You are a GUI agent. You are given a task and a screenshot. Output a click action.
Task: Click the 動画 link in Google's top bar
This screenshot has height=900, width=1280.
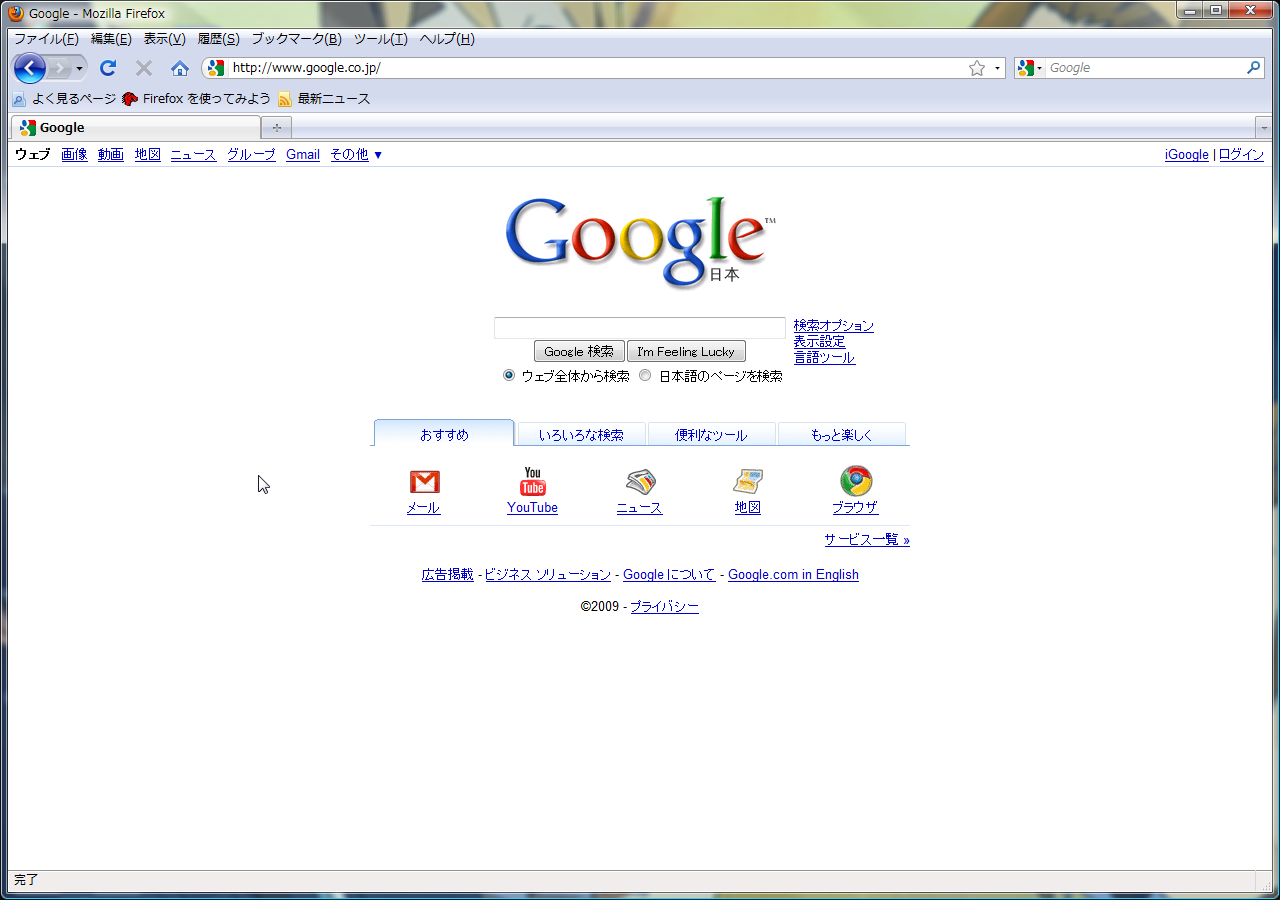point(111,154)
